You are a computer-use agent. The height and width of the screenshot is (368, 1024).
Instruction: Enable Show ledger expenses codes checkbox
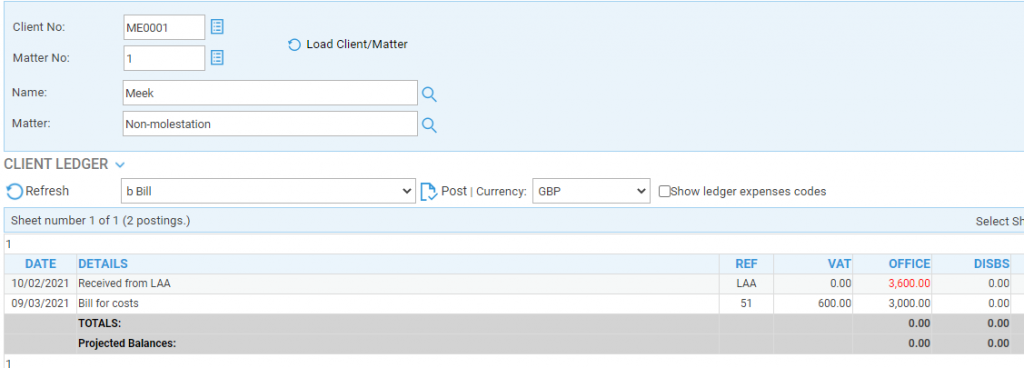(664, 192)
